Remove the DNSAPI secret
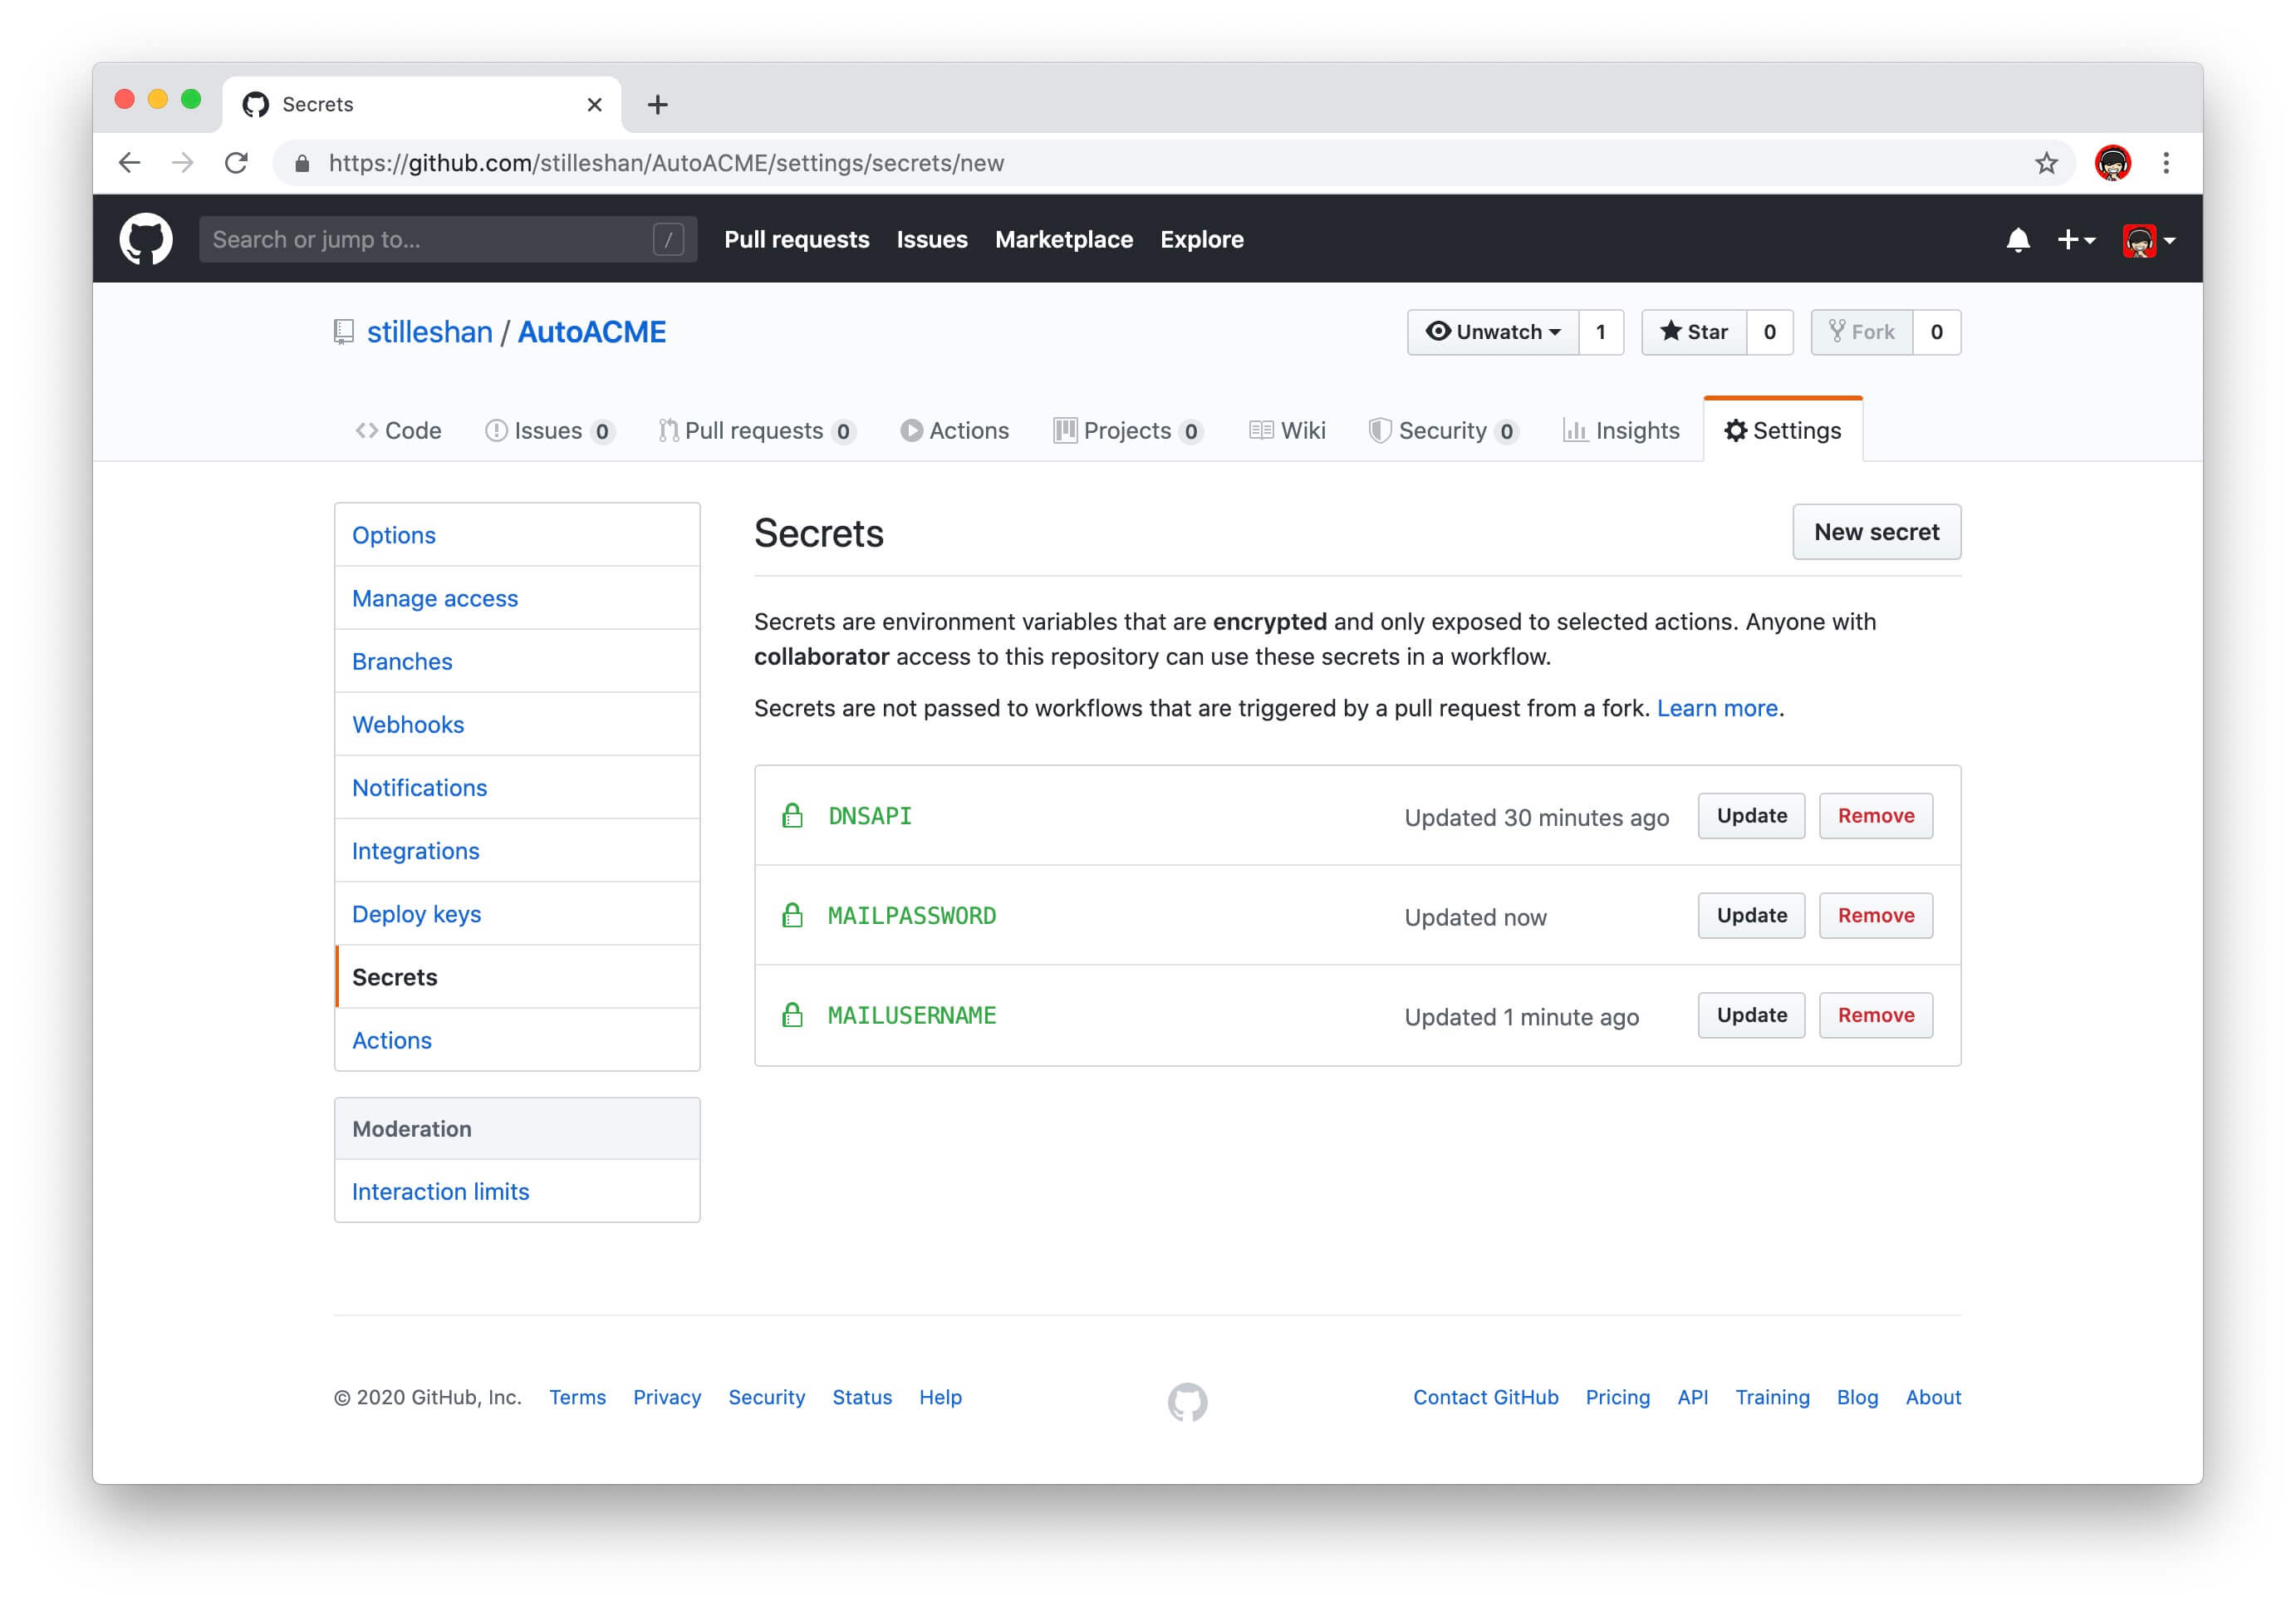This screenshot has width=2296, height=1607. (1875, 816)
